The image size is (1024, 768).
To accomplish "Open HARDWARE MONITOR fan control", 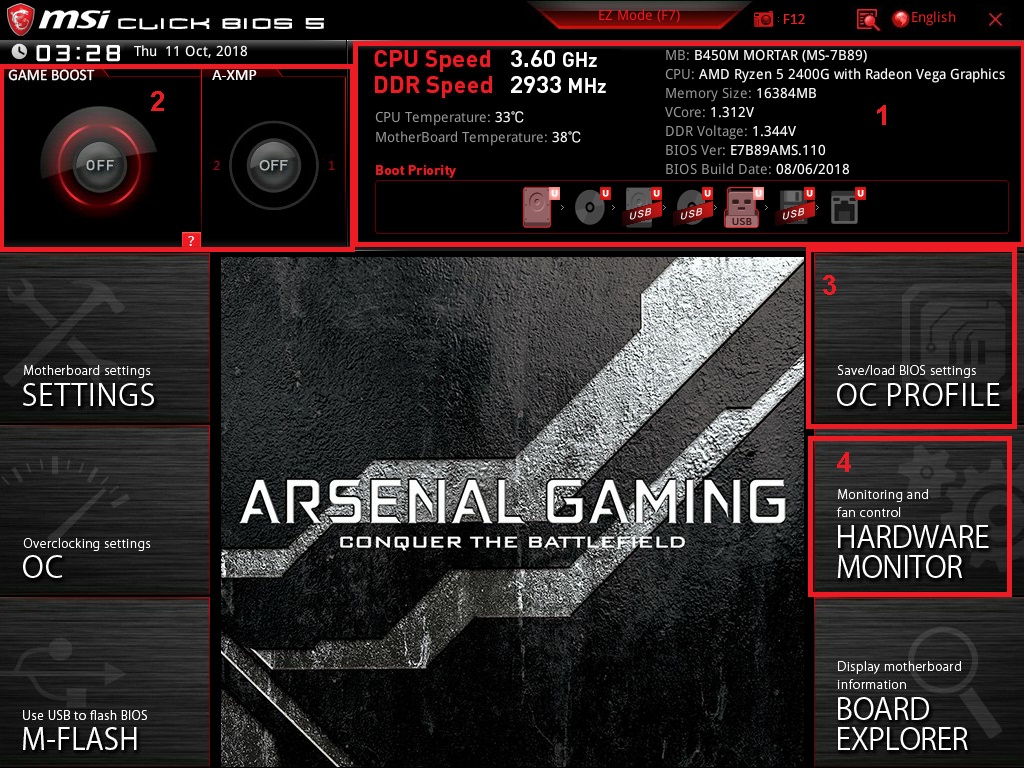I will point(910,517).
